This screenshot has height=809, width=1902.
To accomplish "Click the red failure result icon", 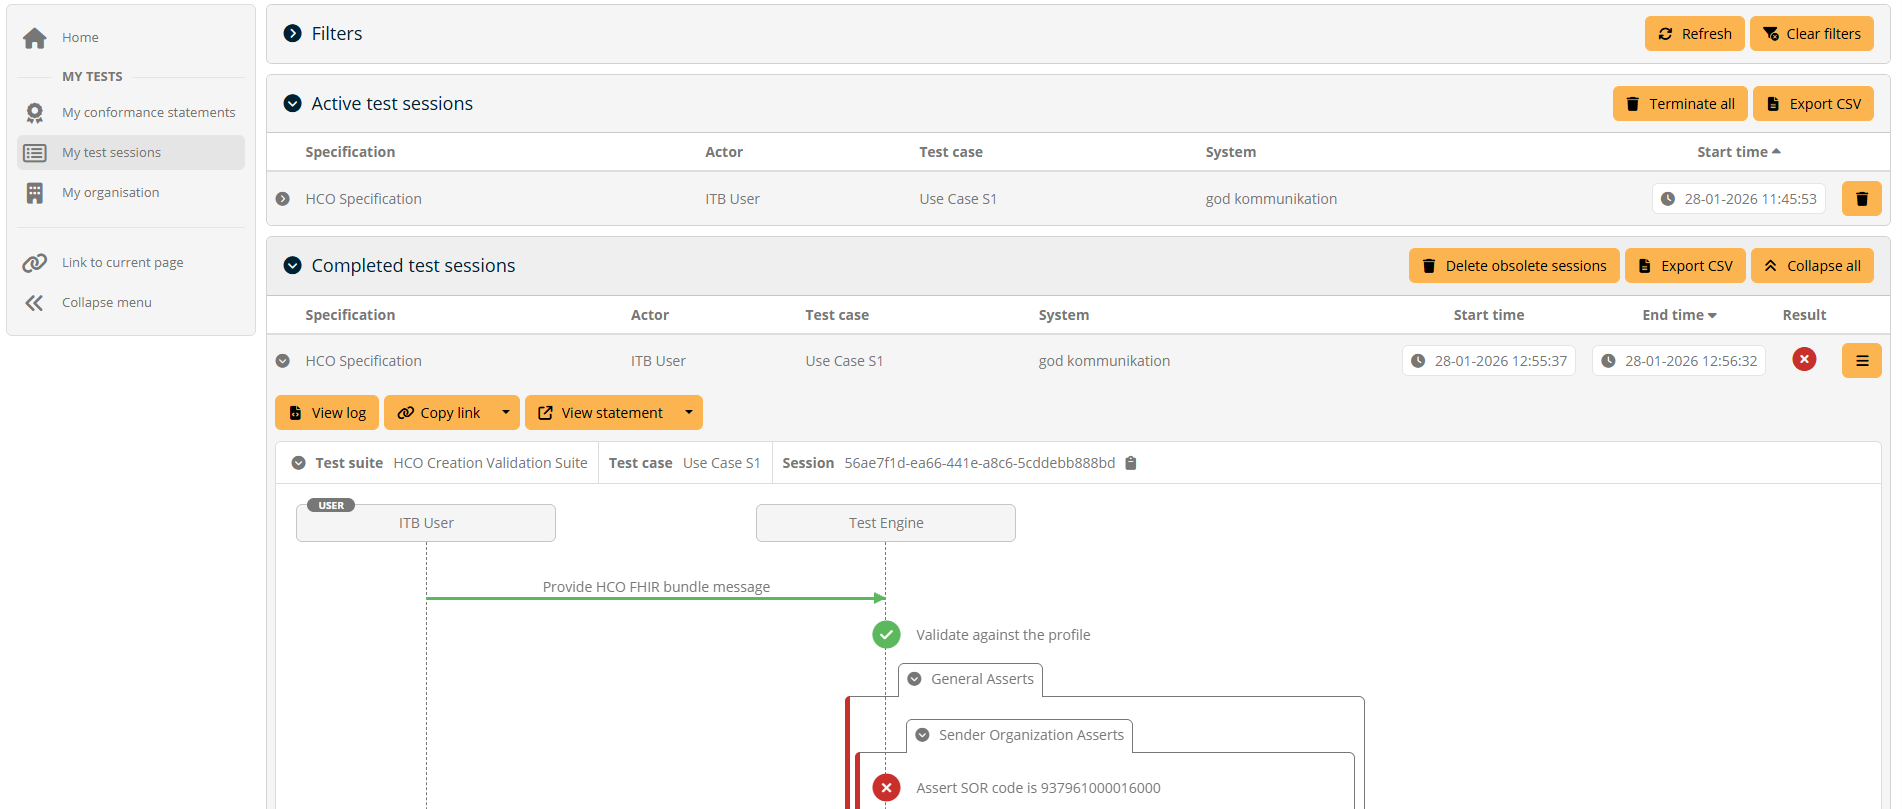I will pyautogui.click(x=1804, y=360).
